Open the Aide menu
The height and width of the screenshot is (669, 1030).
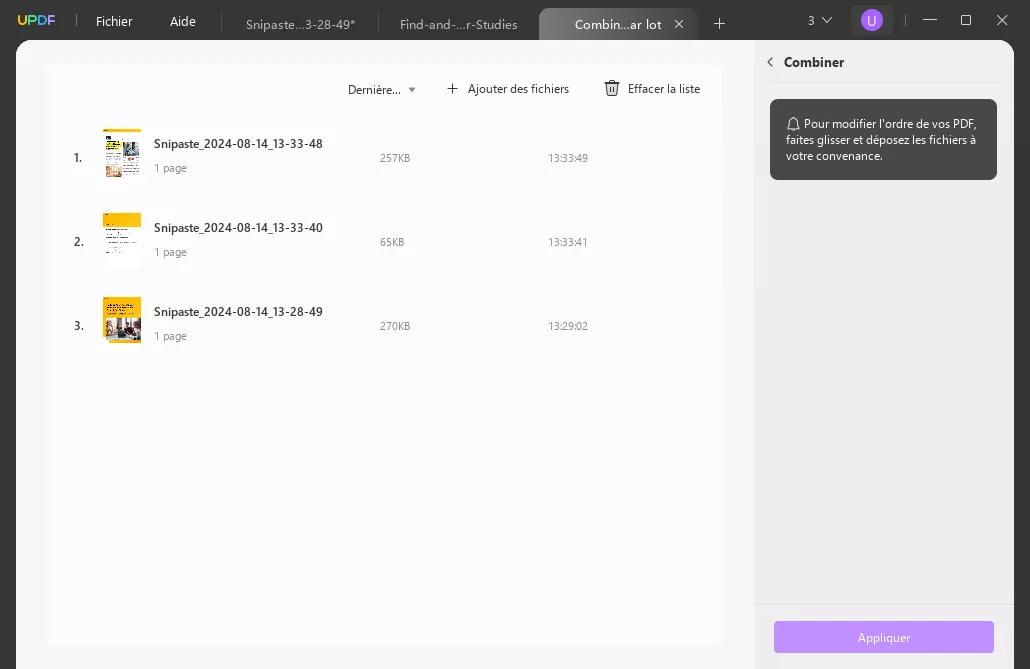(183, 21)
